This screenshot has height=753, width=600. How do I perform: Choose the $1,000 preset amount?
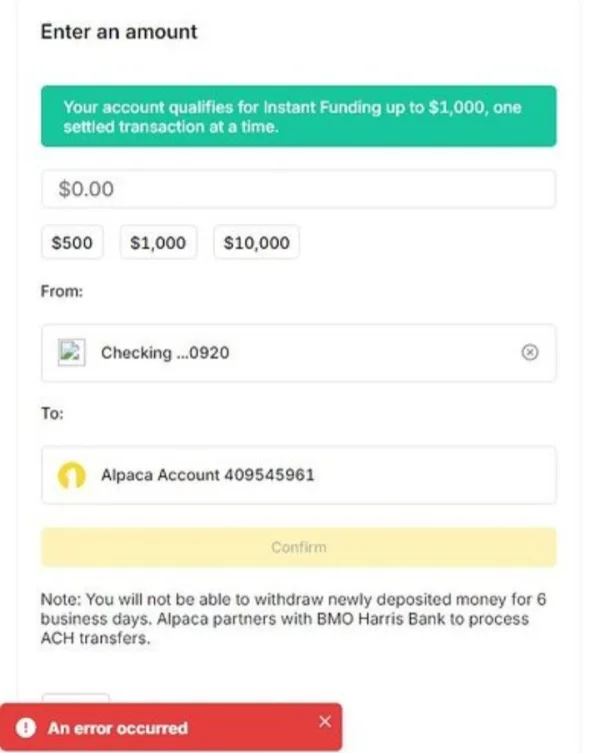(158, 242)
